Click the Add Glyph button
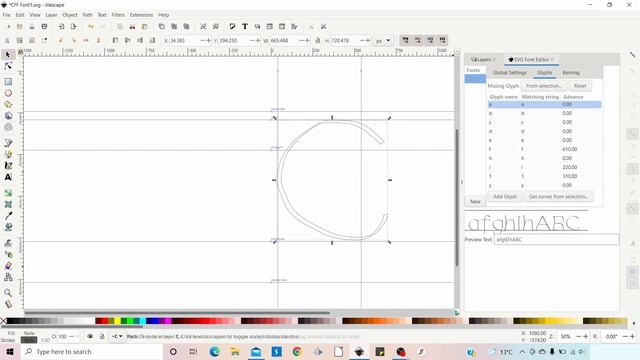The height and width of the screenshot is (360, 640). click(x=504, y=196)
